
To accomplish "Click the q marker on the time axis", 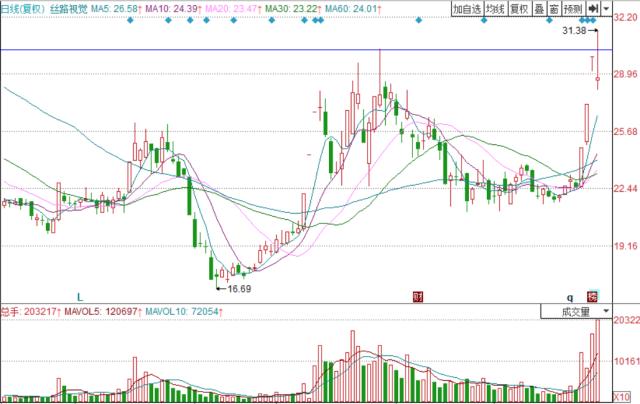I will click(570, 297).
